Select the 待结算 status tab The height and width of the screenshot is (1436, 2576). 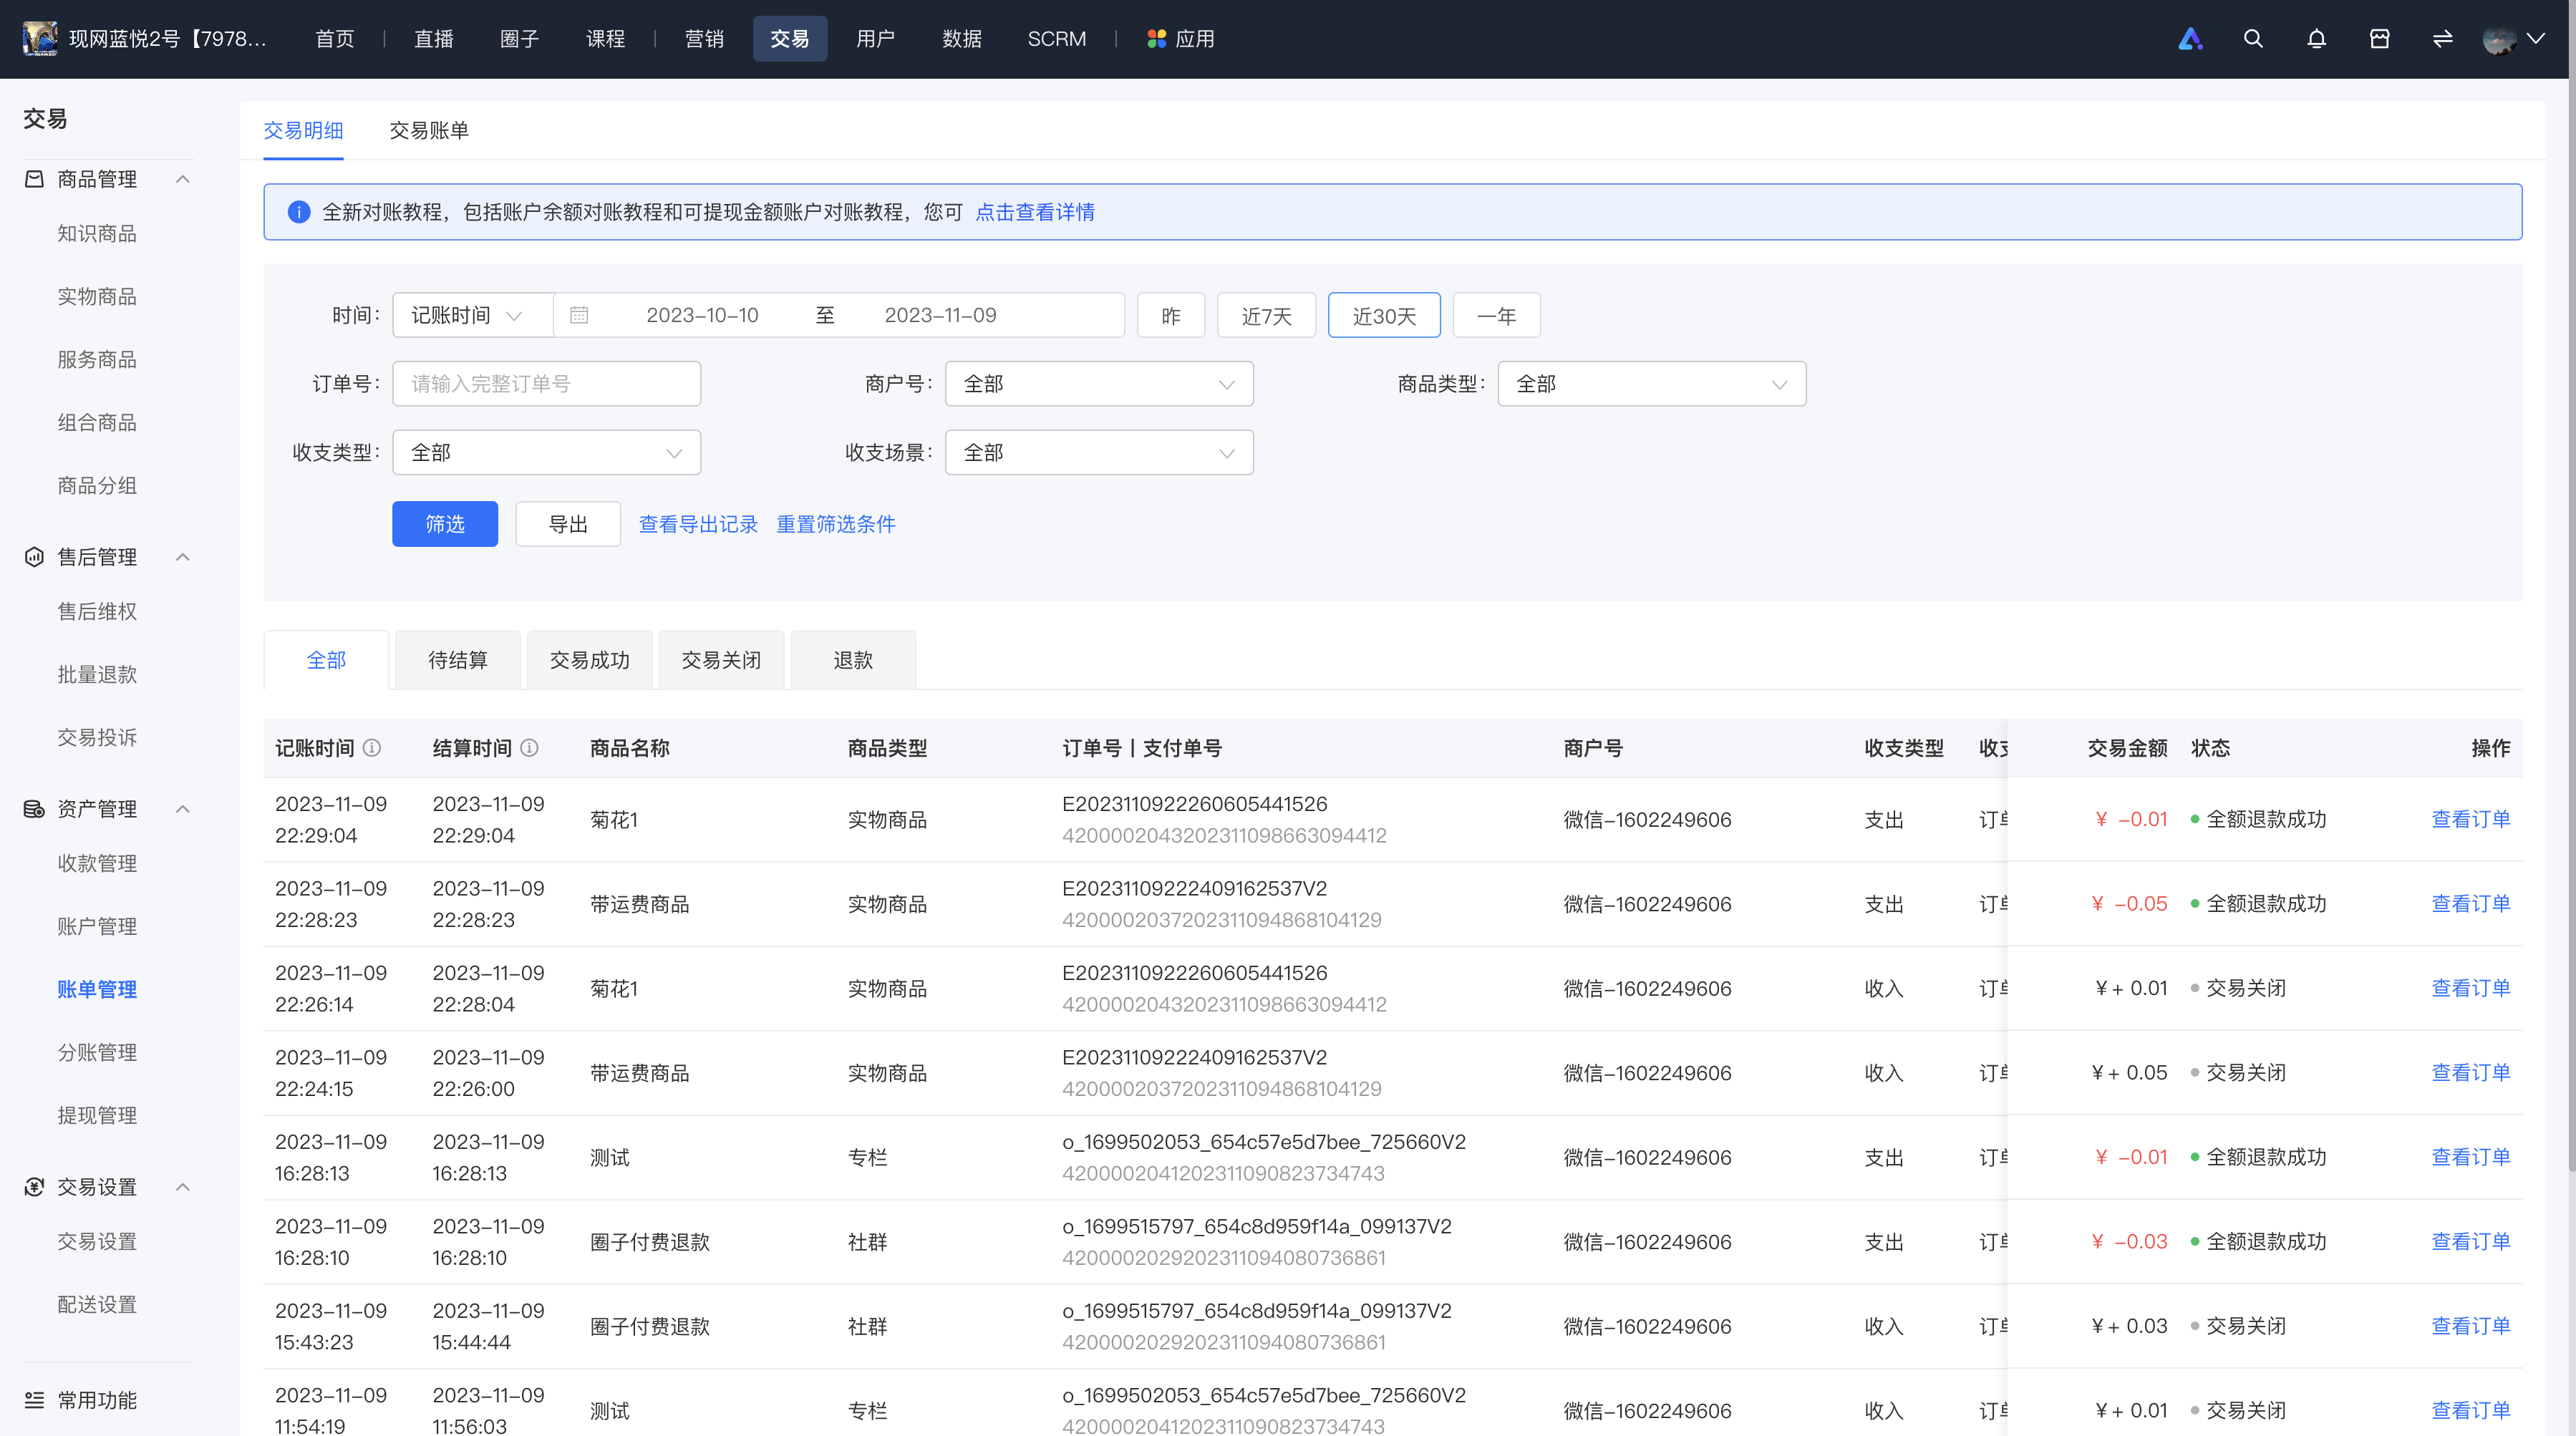coord(458,660)
